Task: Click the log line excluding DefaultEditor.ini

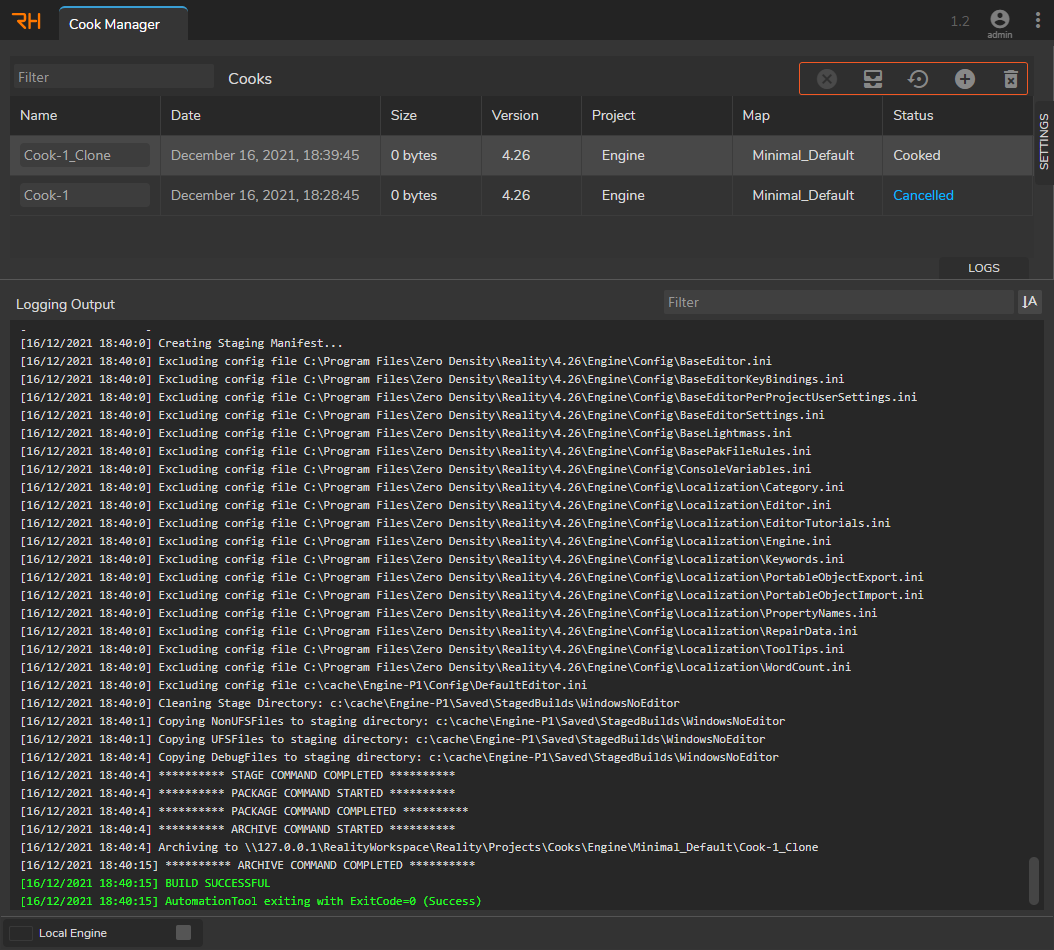Action: tap(304, 685)
